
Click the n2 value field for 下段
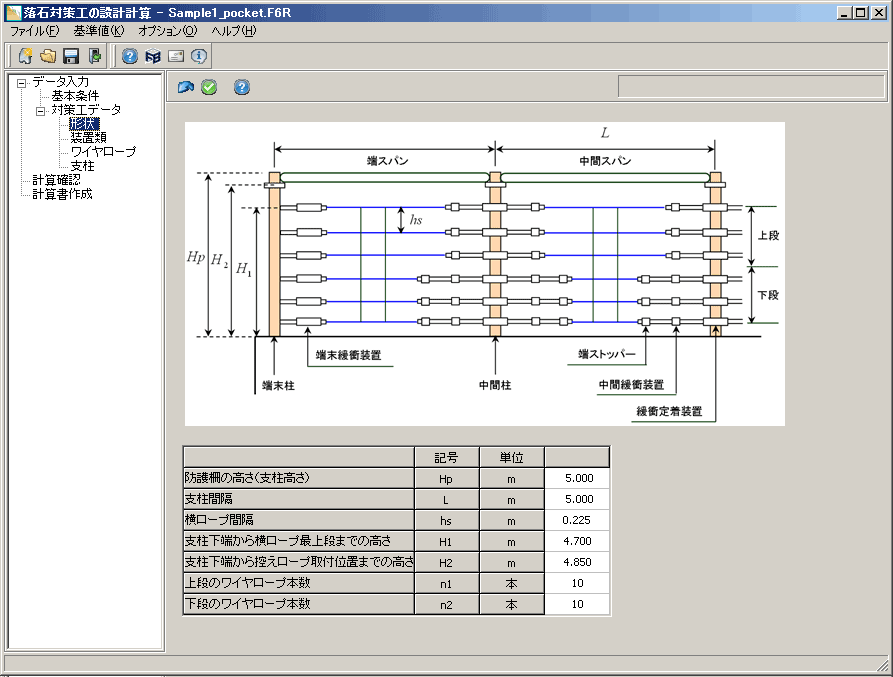[x=577, y=605]
